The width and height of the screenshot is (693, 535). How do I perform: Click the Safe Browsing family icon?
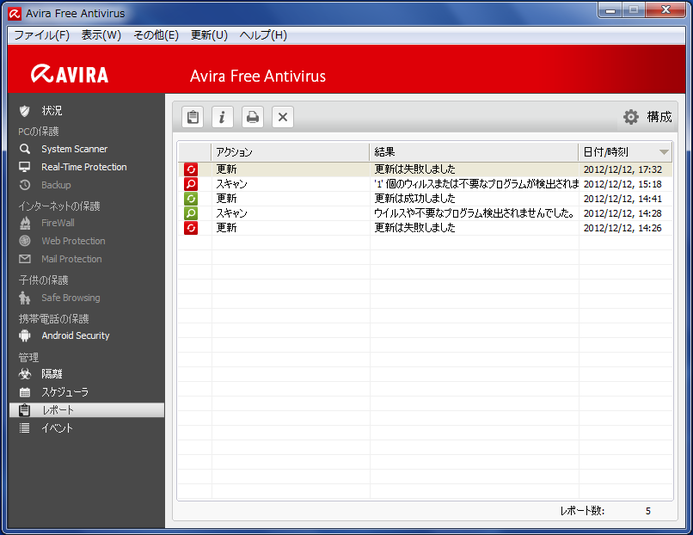[25, 298]
